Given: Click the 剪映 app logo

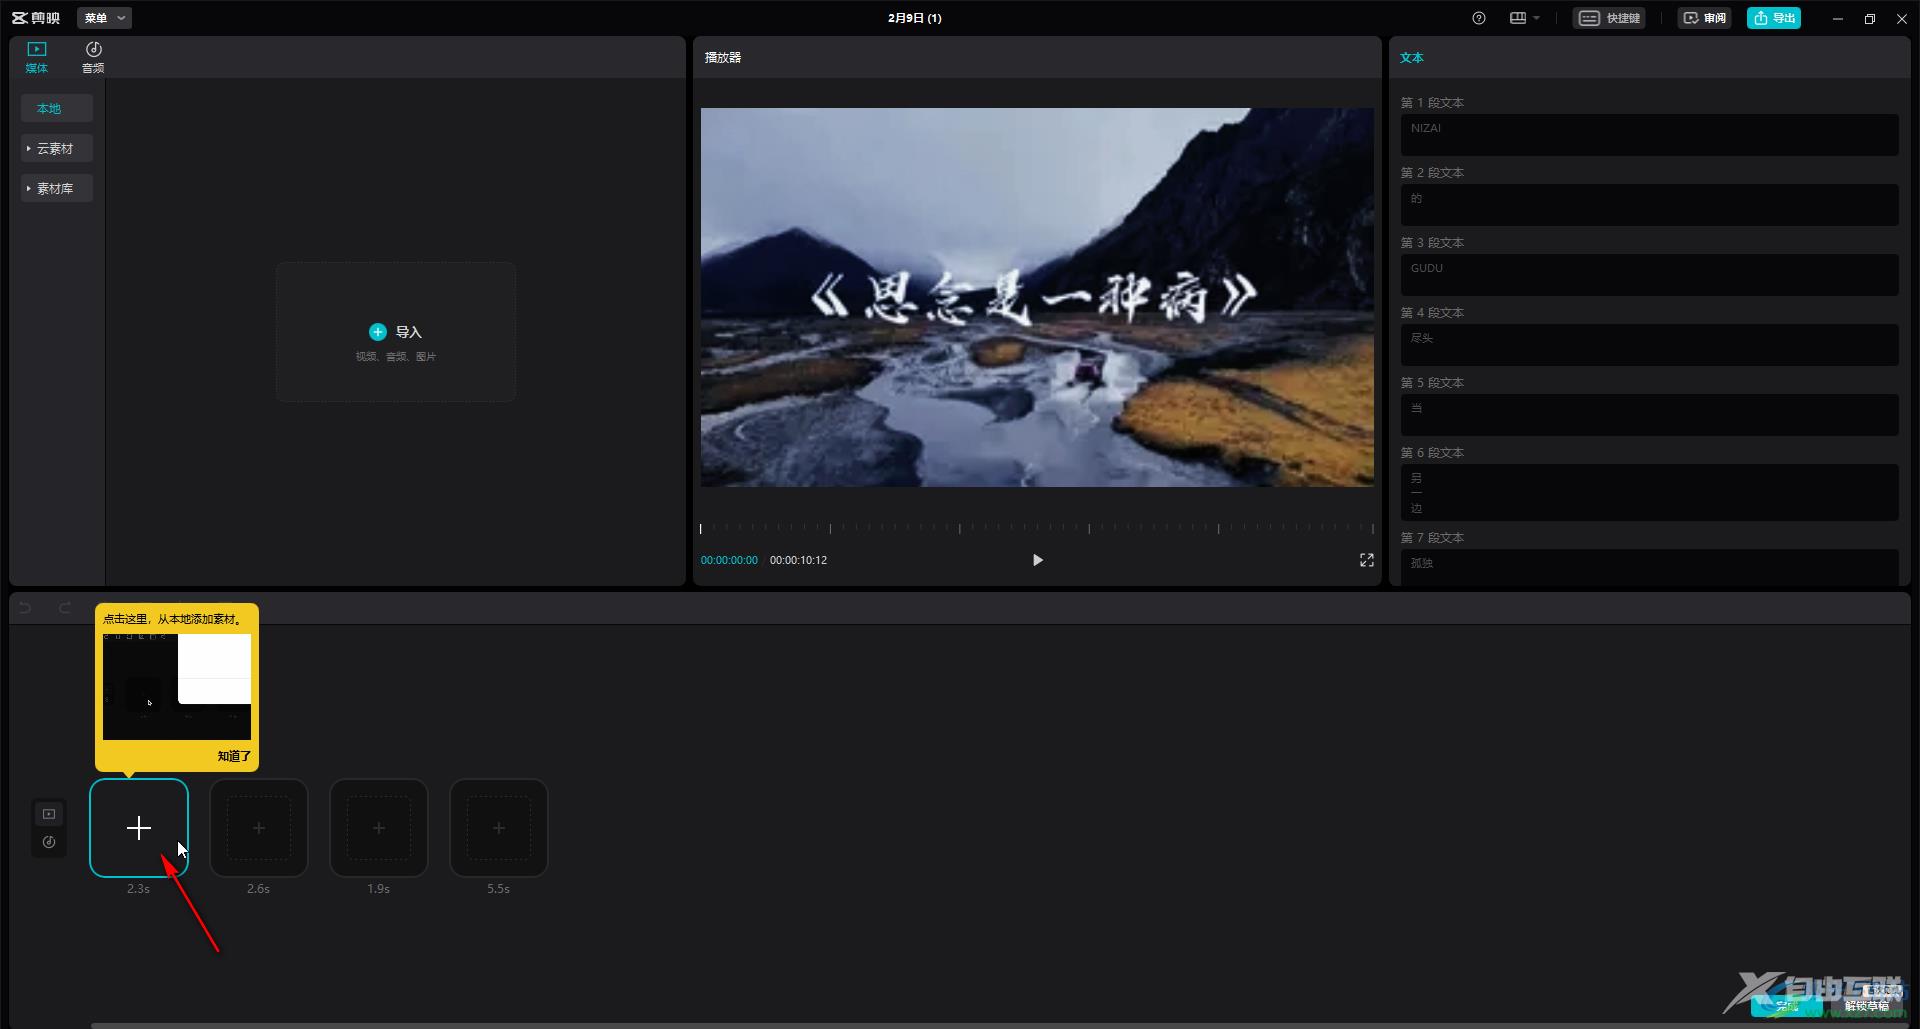Looking at the screenshot, I should tap(36, 18).
